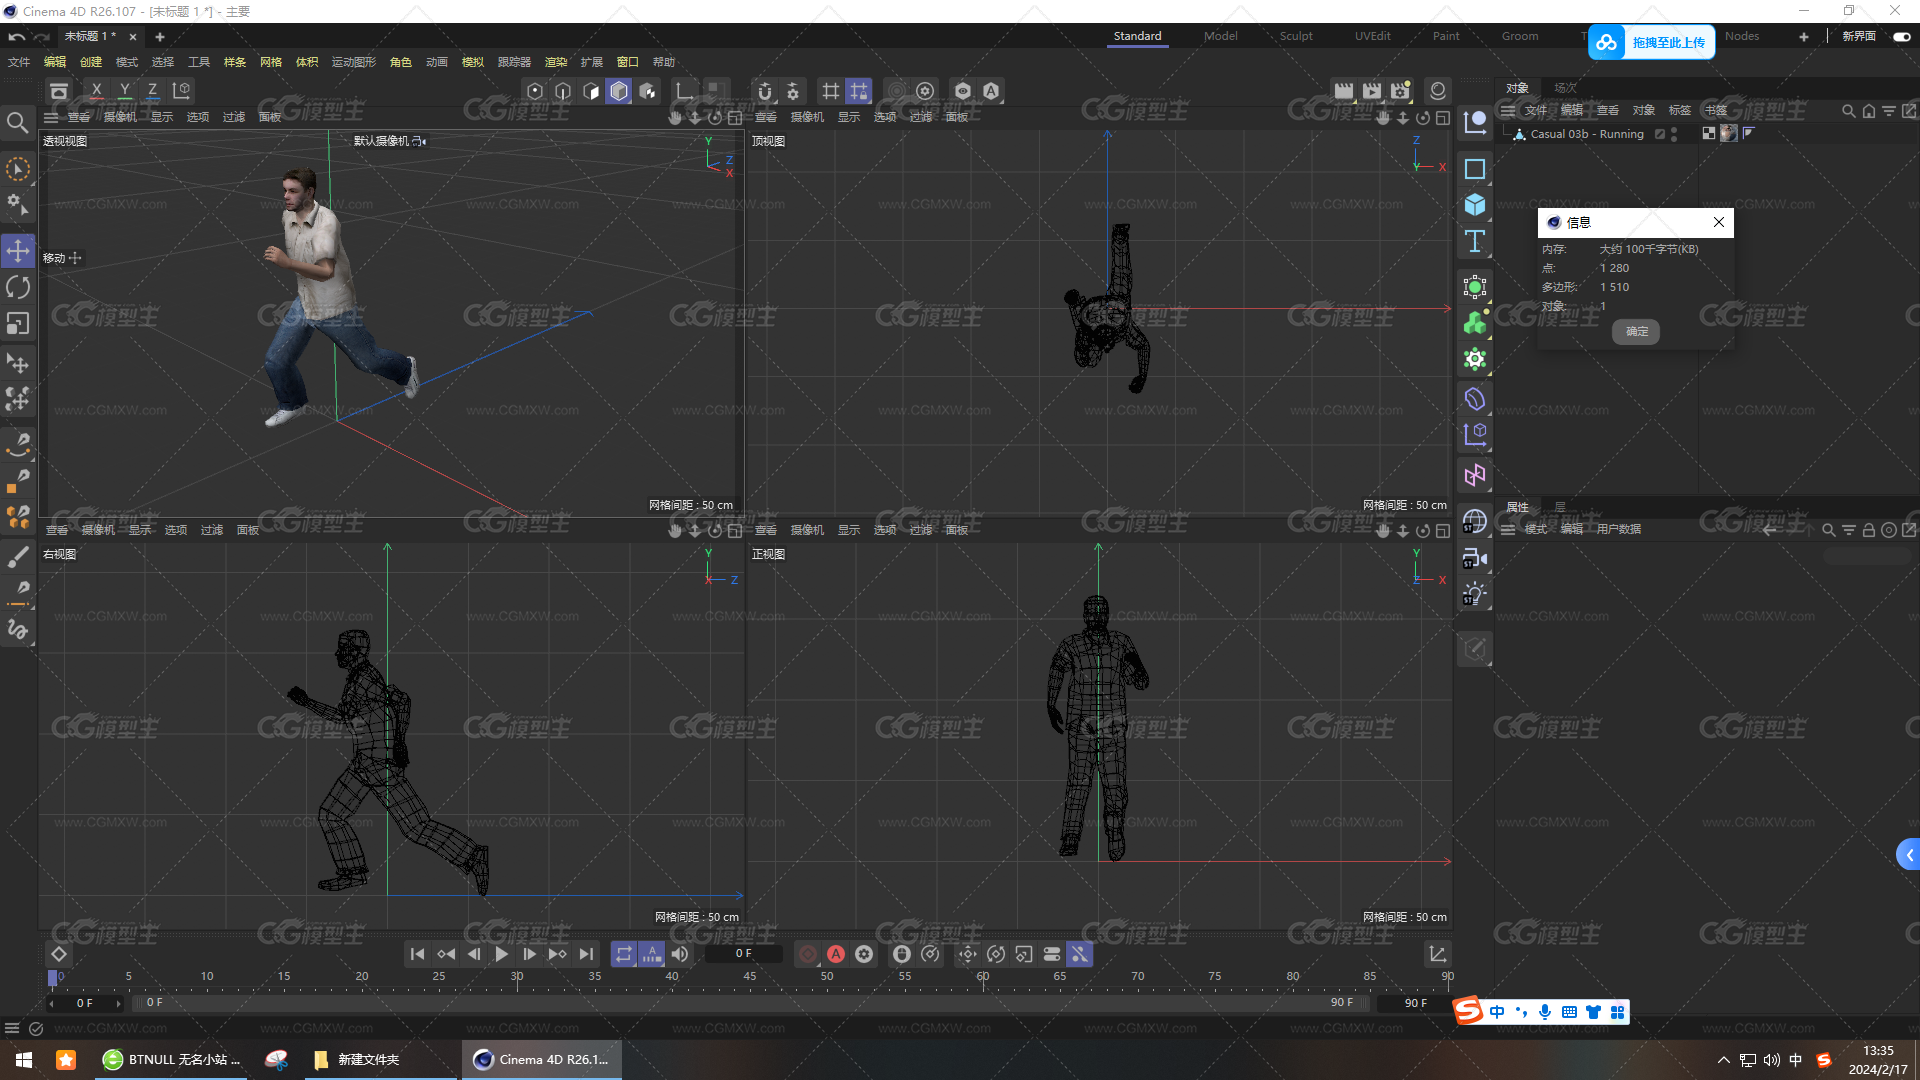This screenshot has height=1080, width=1920.
Task: Click the Render to Picture Viewer clapboard icon
Action: click(1372, 91)
